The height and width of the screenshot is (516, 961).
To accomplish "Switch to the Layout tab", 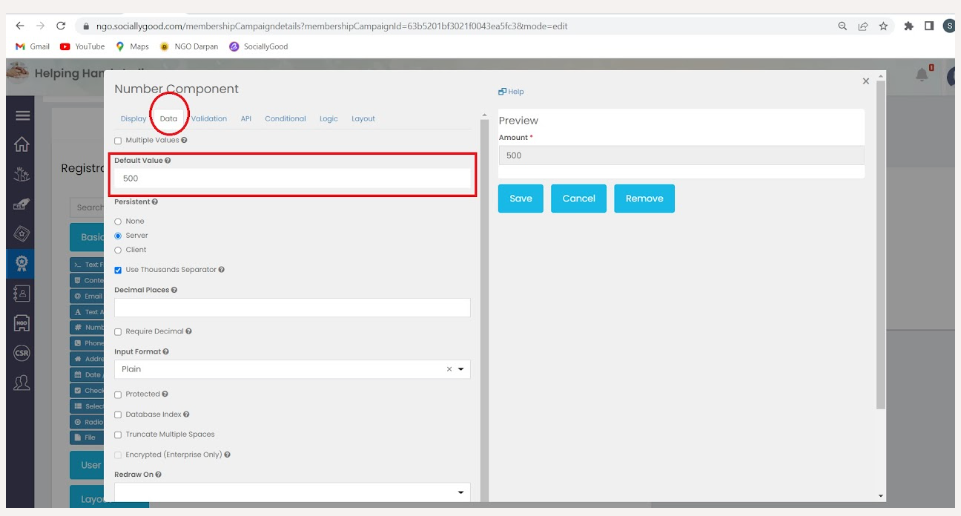I will 363,119.
